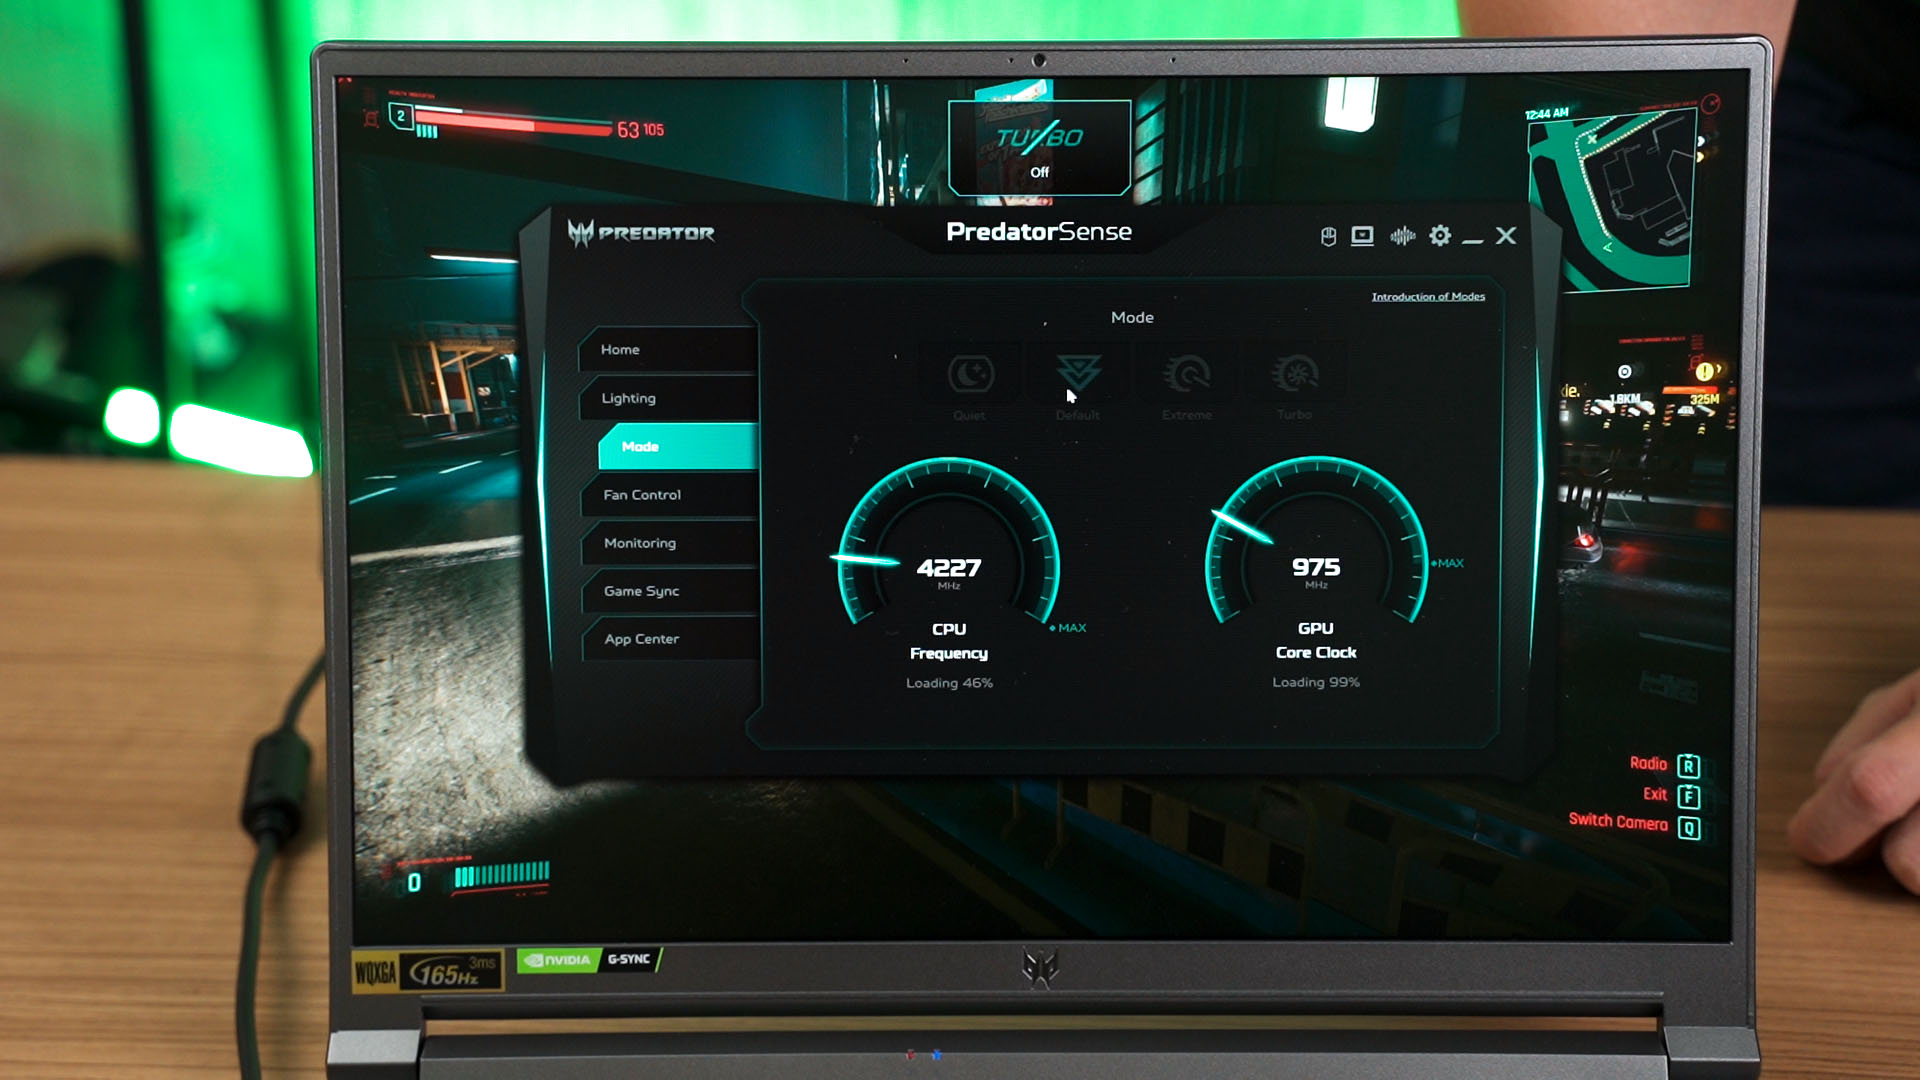Click the GPU Core Clock label

point(1316,641)
